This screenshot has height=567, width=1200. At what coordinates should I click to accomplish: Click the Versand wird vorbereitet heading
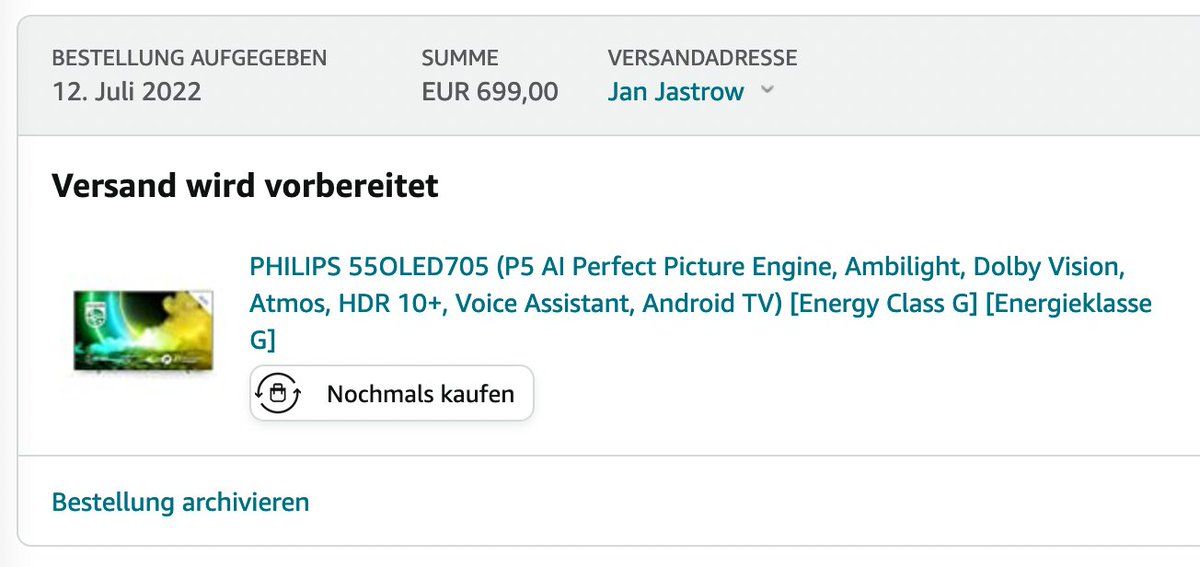245,186
